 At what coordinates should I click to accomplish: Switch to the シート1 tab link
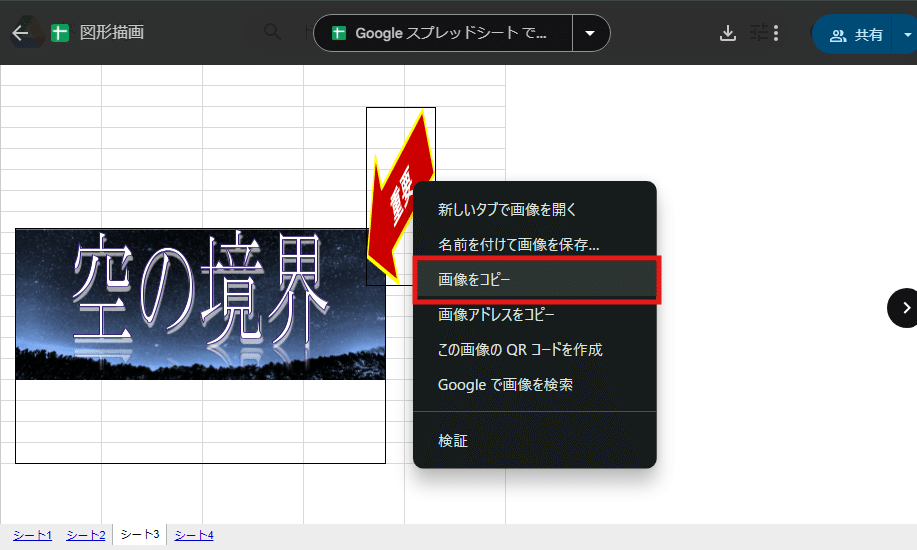point(33,535)
